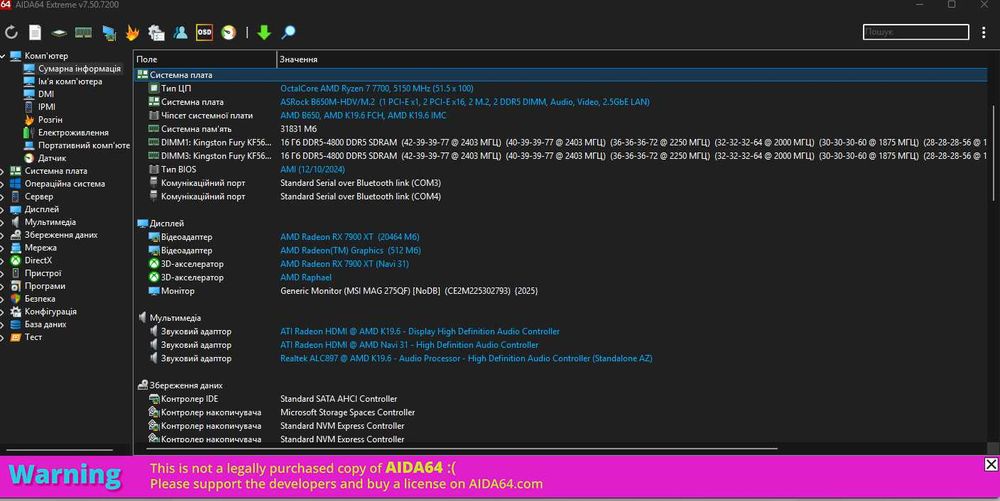Viewport: 1000px width, 501px height.
Task: Open AMD Radeon RX 7900 XT (Navi 31) link
Action: (344, 264)
